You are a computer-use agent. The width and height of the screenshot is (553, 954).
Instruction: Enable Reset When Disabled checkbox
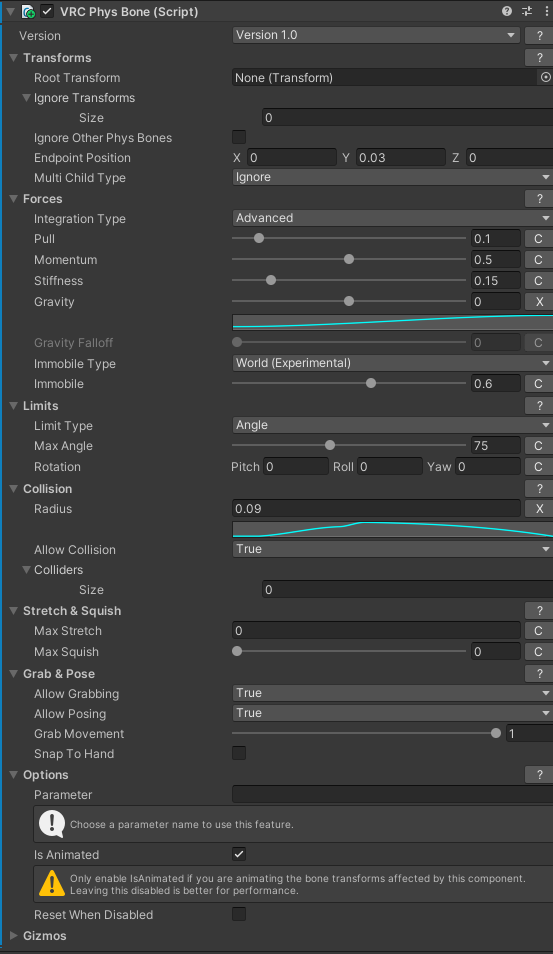(239, 914)
